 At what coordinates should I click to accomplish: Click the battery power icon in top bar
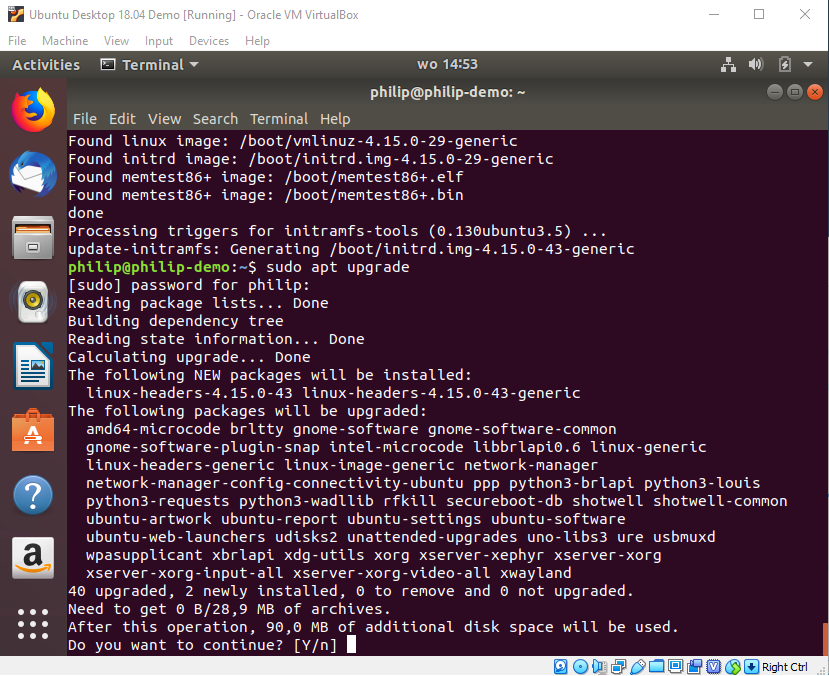785,64
